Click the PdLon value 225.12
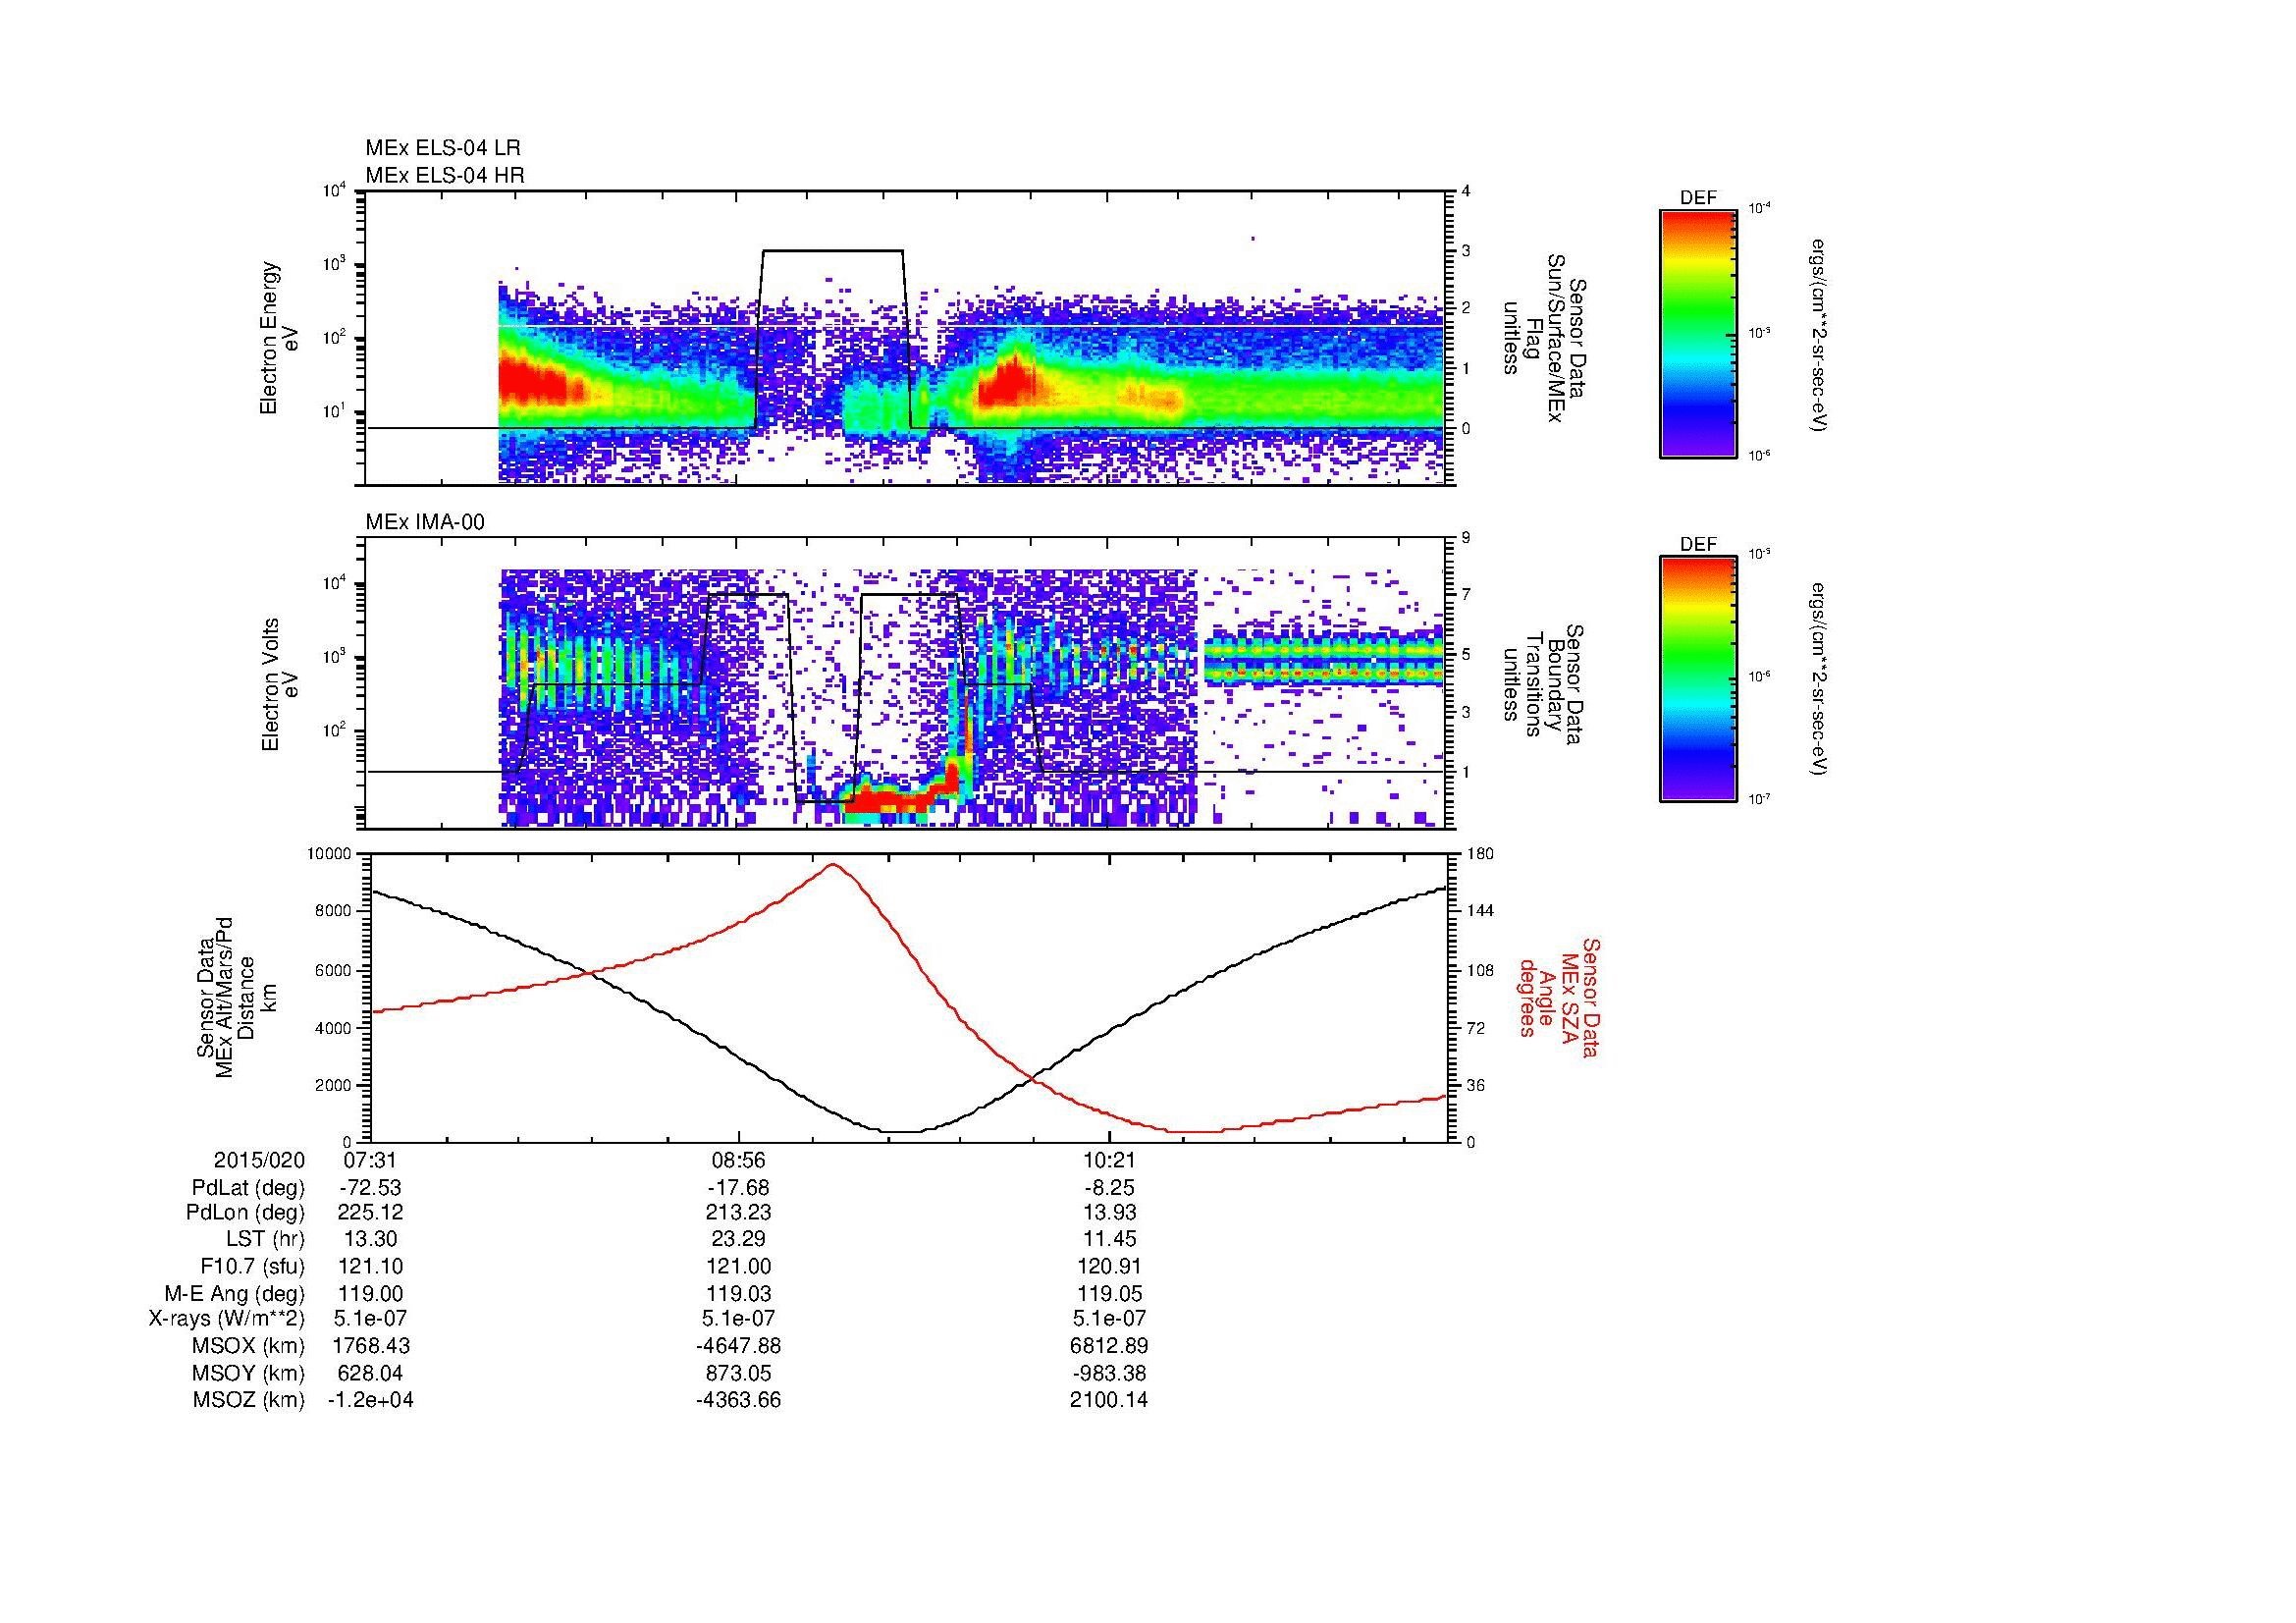The width and height of the screenshot is (2296, 1623). 369,1213
